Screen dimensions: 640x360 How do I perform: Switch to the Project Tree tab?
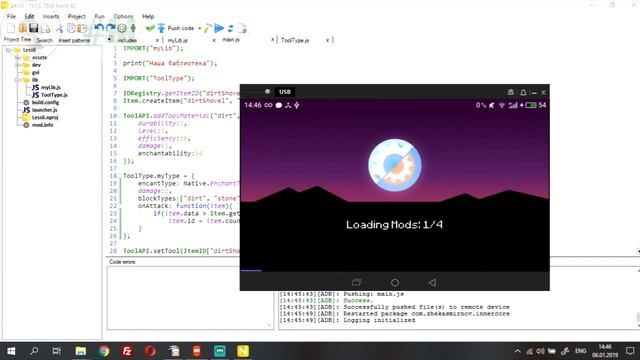(18, 40)
